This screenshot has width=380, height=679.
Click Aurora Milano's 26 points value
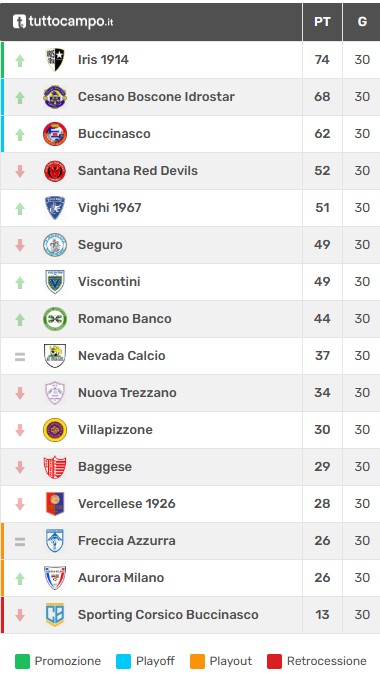click(322, 578)
